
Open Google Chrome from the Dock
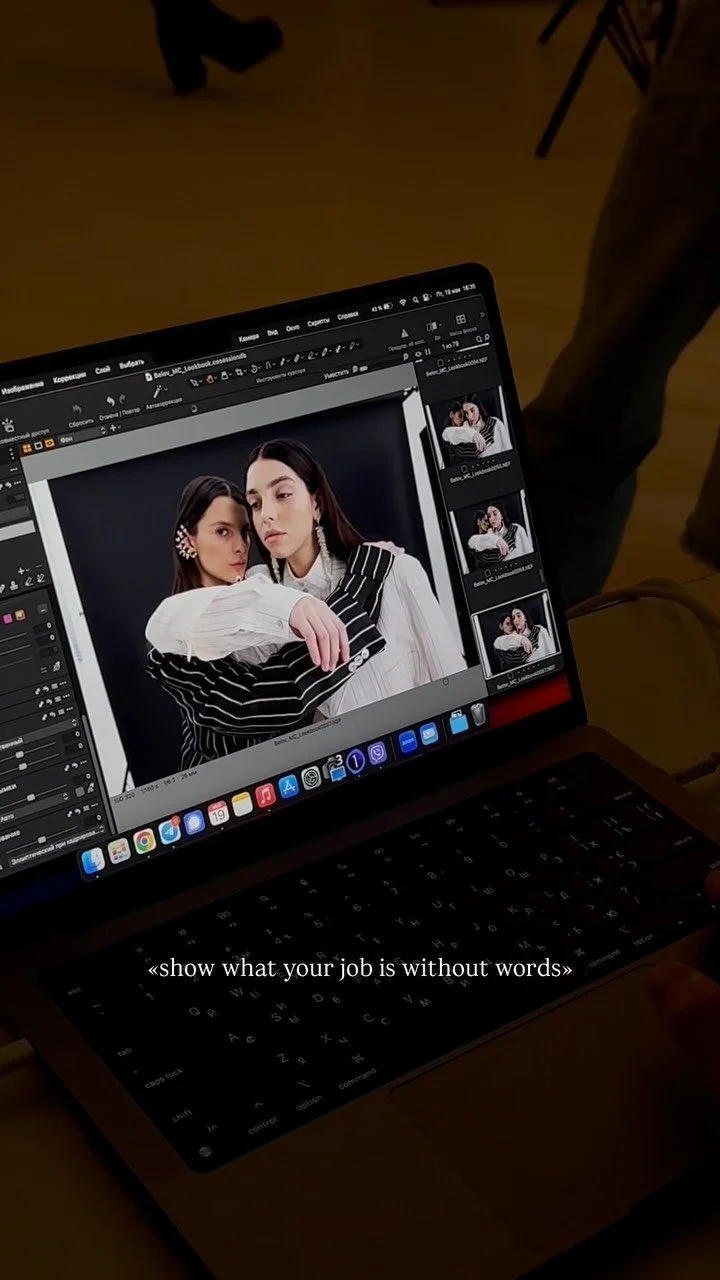pyautogui.click(x=144, y=841)
